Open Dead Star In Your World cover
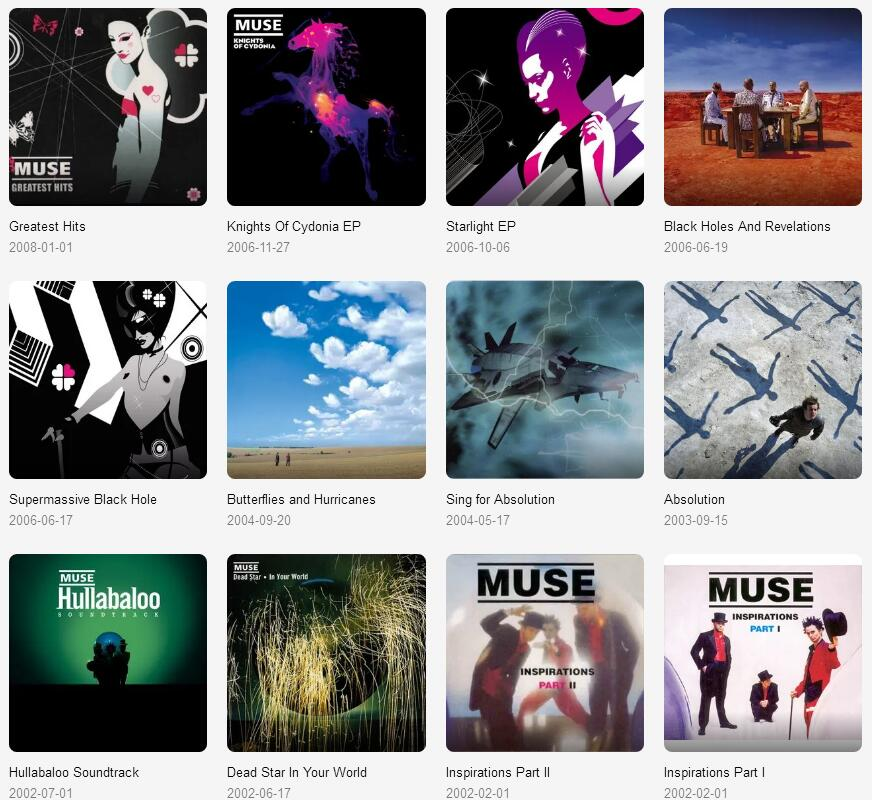The image size is (872, 800). [x=326, y=653]
